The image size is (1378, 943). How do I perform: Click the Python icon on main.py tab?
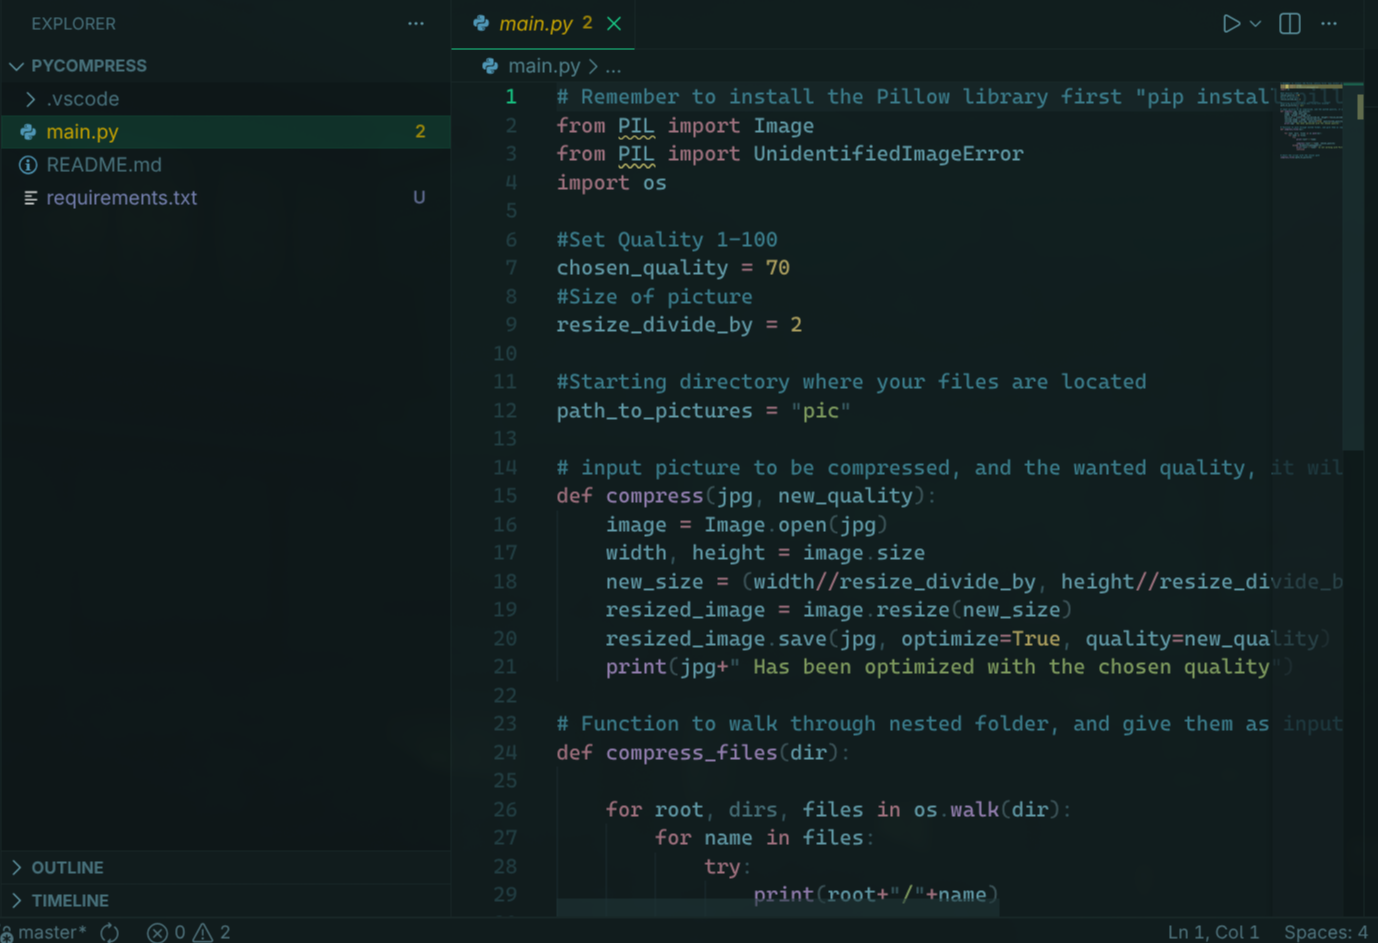tap(481, 23)
